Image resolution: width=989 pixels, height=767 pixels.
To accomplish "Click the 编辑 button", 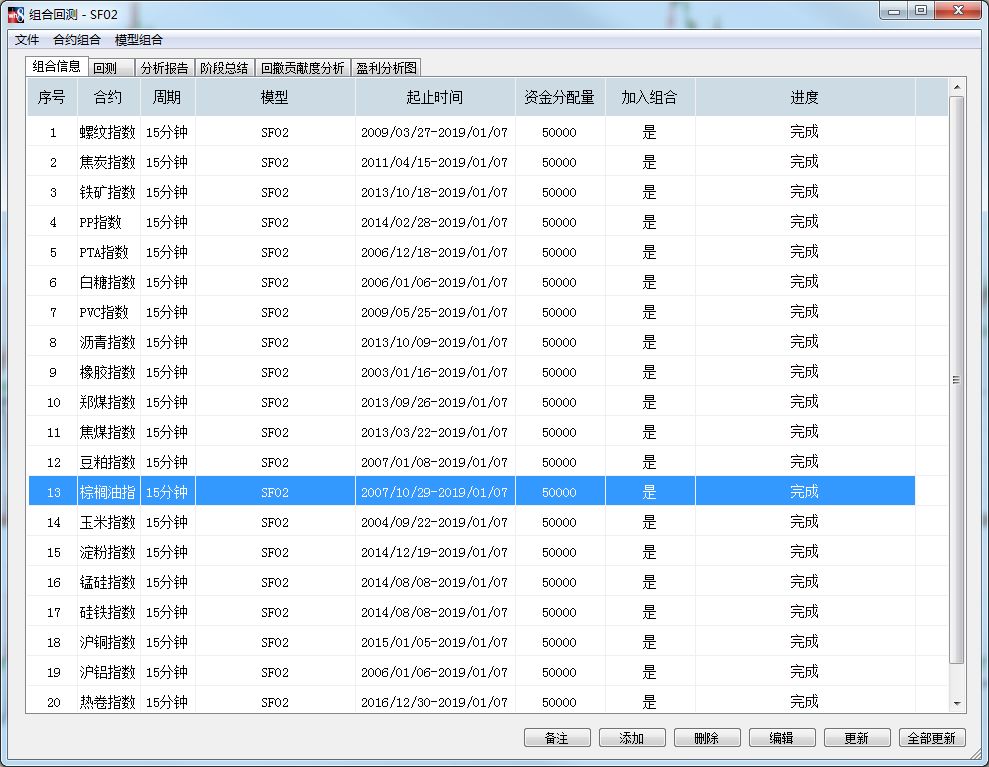I will tap(781, 738).
